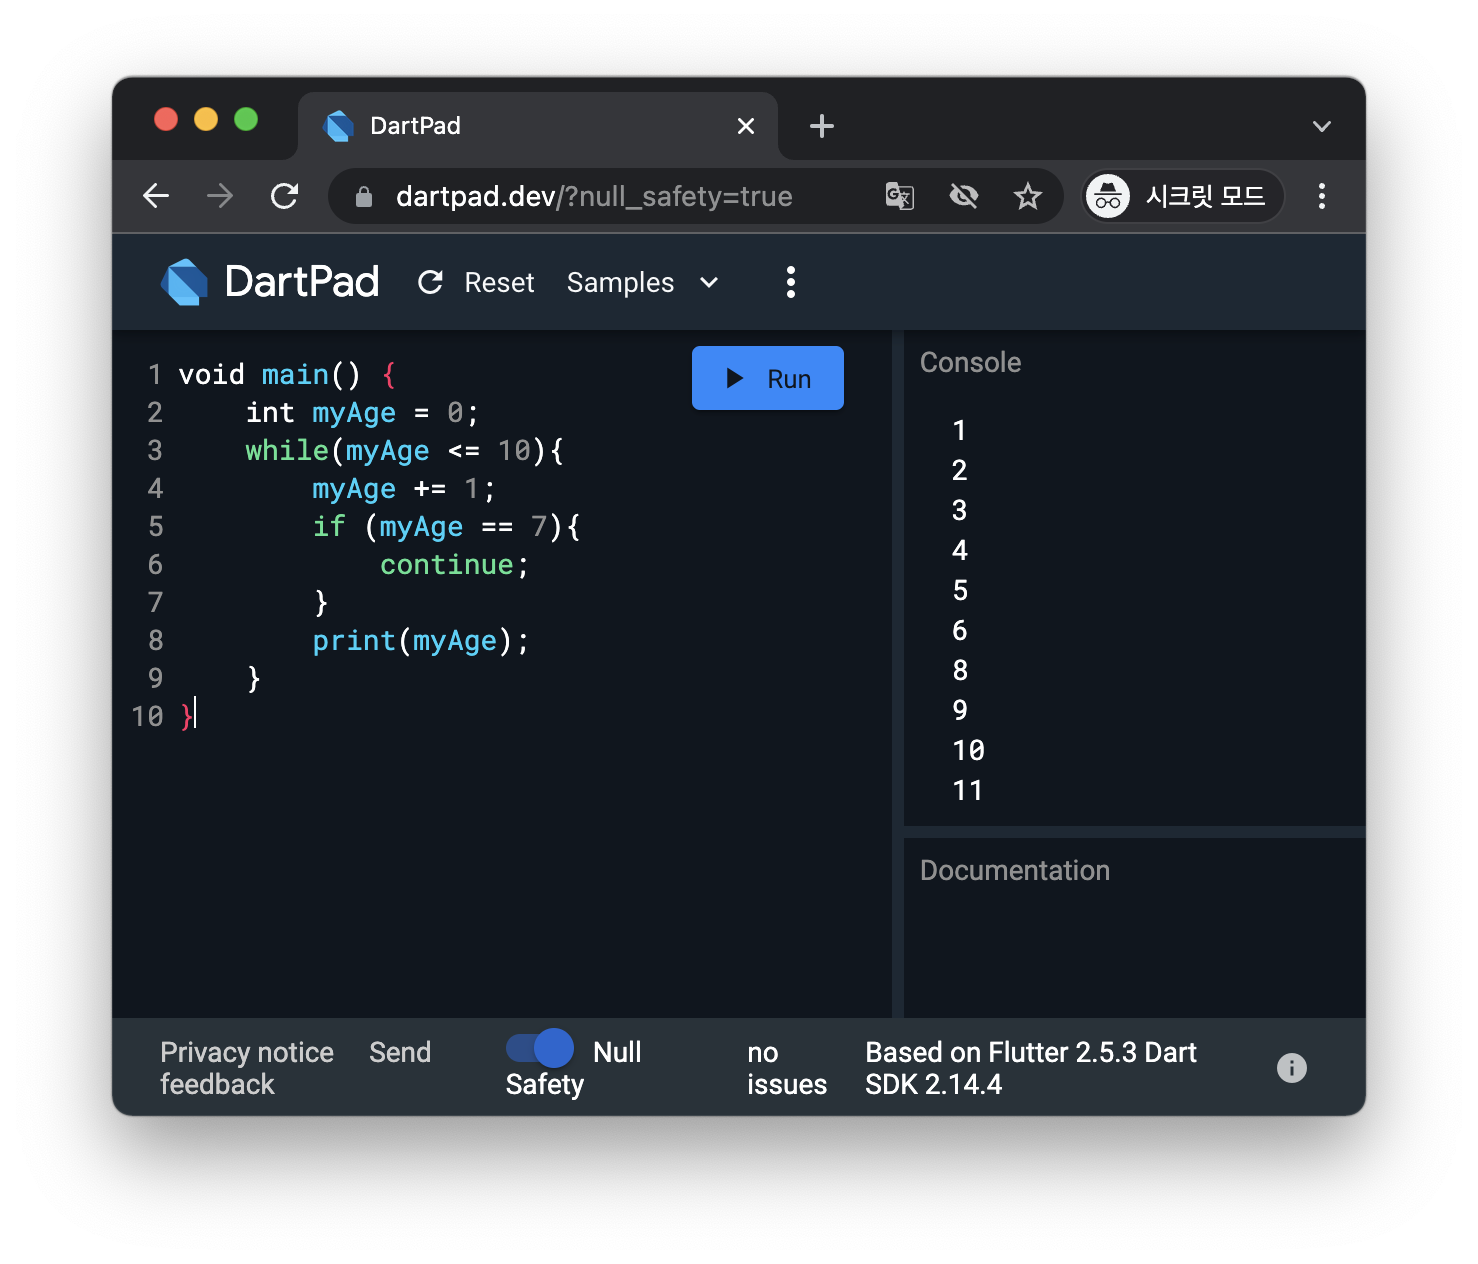Click the 시크릿 모드 incognito label
Screen dimensions: 1478x1264
coord(1205,196)
